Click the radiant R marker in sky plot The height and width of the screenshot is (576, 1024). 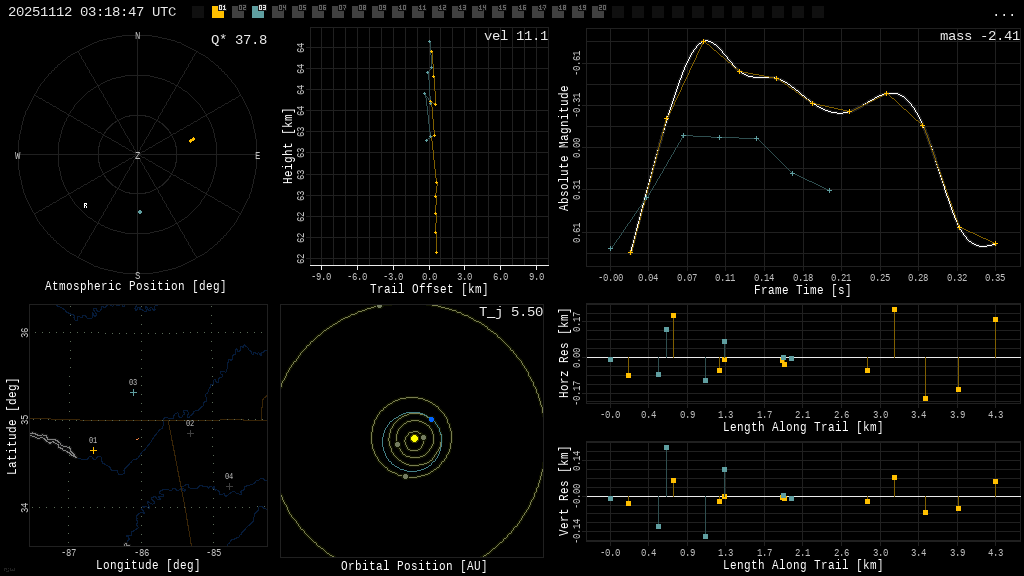85,205
